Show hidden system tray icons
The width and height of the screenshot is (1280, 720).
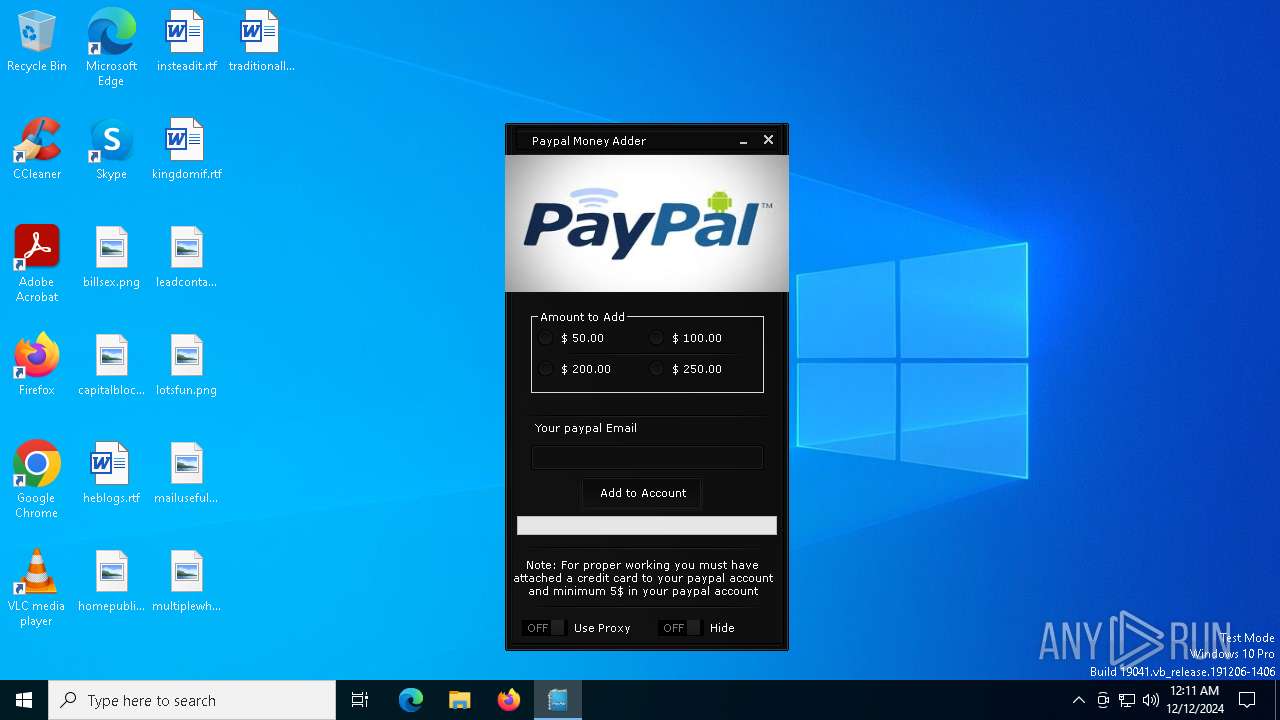[x=1078, y=700]
